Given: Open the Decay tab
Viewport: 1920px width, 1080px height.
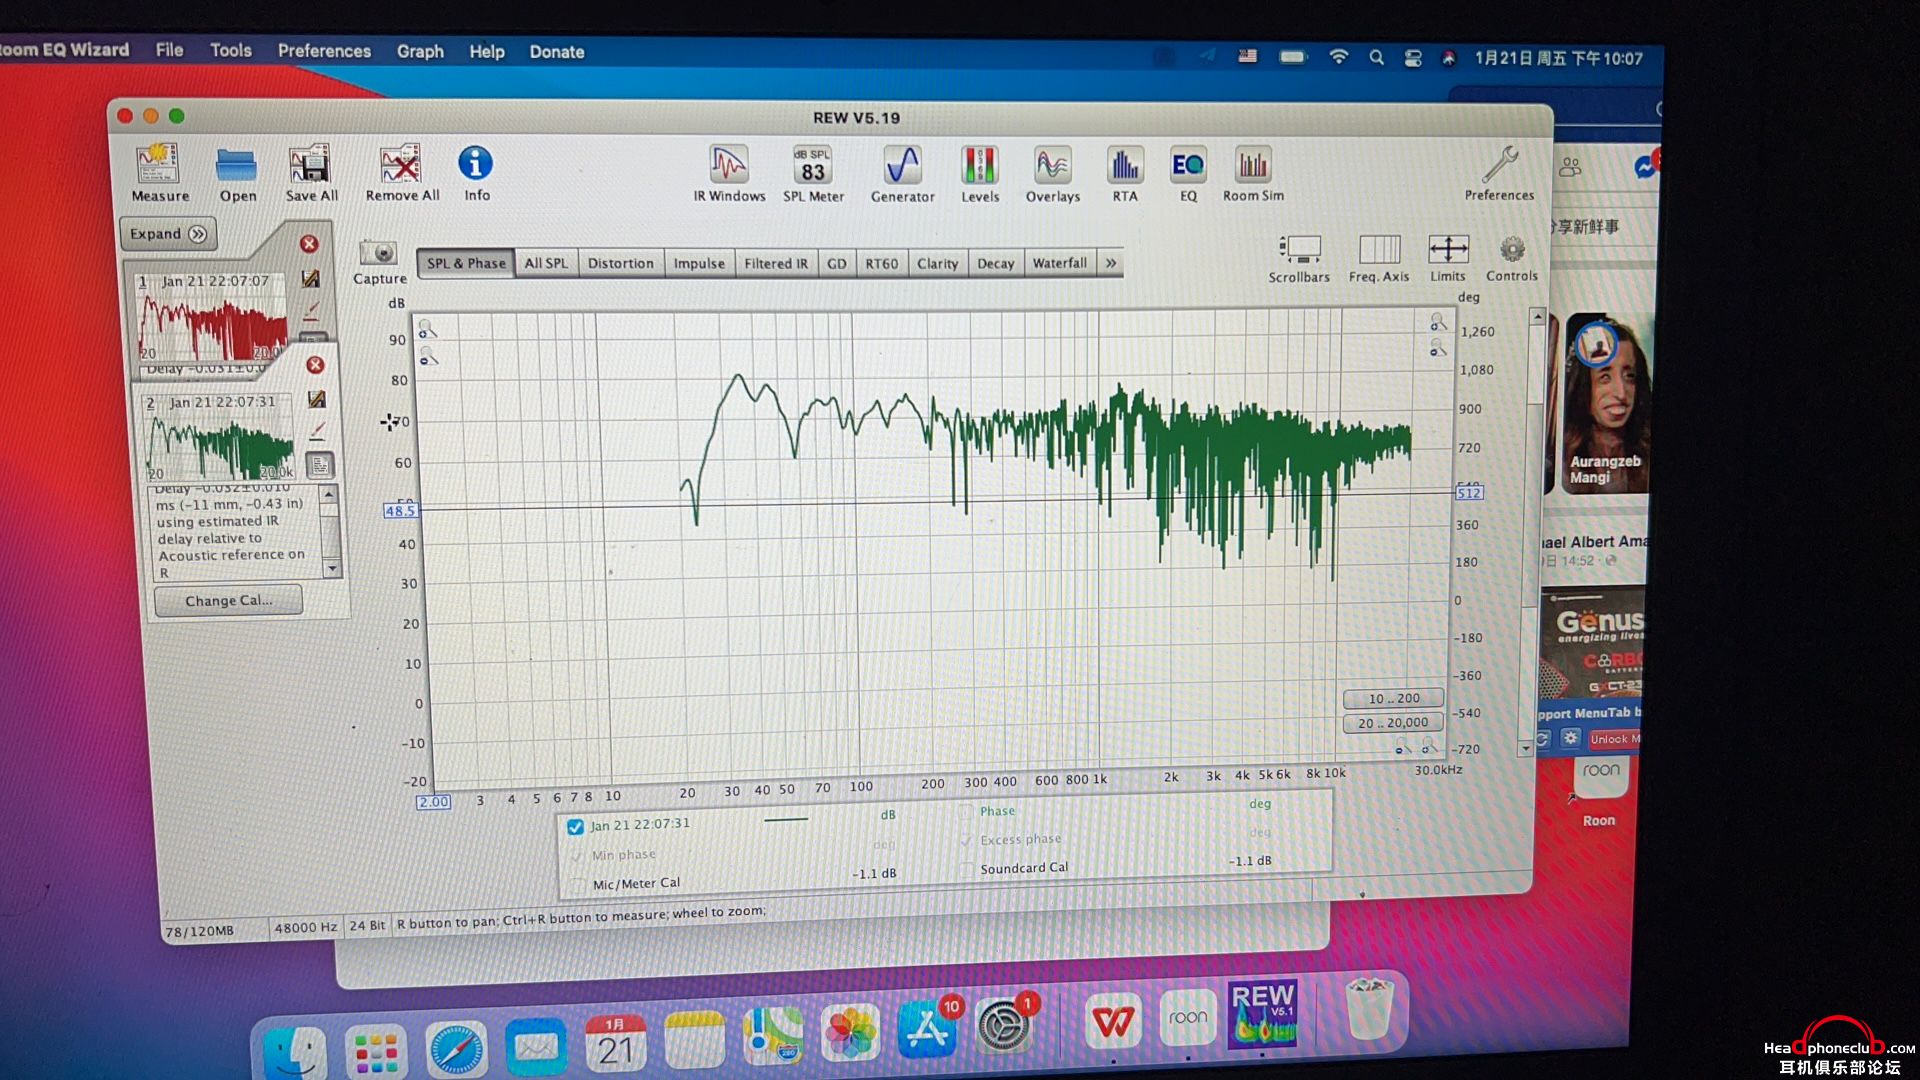Looking at the screenshot, I should point(995,263).
